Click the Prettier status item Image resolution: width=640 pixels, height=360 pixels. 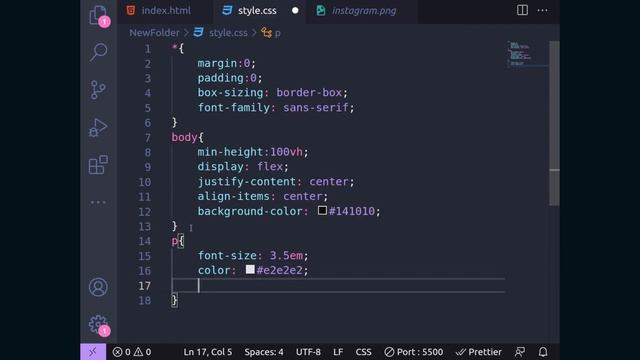(478, 352)
